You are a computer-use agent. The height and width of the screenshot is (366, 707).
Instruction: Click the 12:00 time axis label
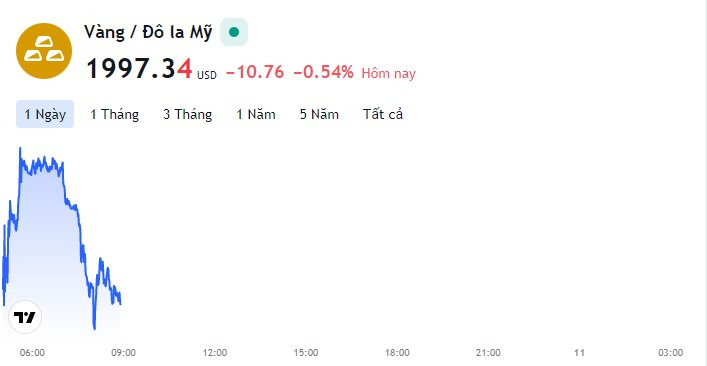[x=215, y=352]
